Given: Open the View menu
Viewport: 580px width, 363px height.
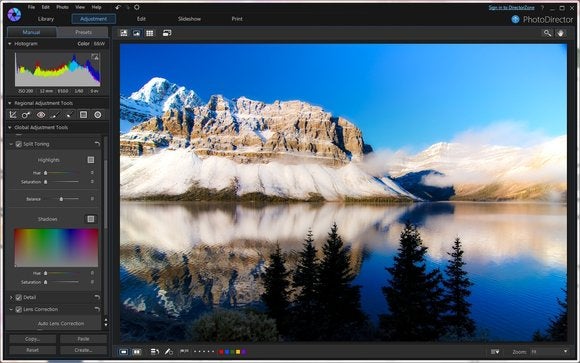Looking at the screenshot, I should pyautogui.click(x=80, y=7).
